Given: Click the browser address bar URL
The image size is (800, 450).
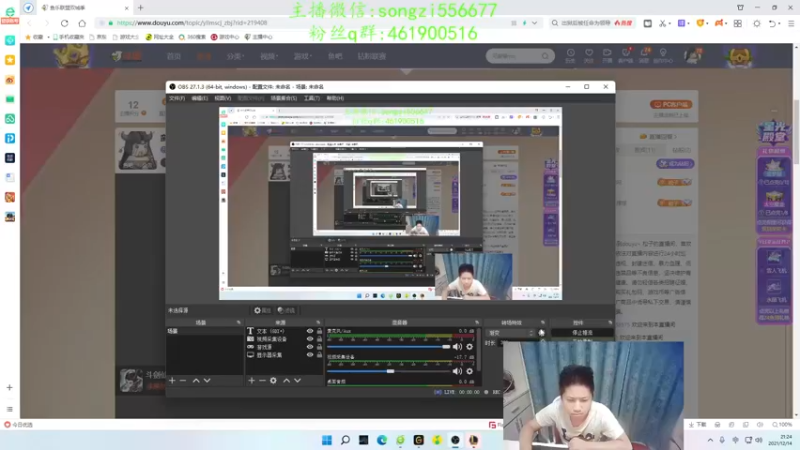Looking at the screenshot, I should click(192, 23).
